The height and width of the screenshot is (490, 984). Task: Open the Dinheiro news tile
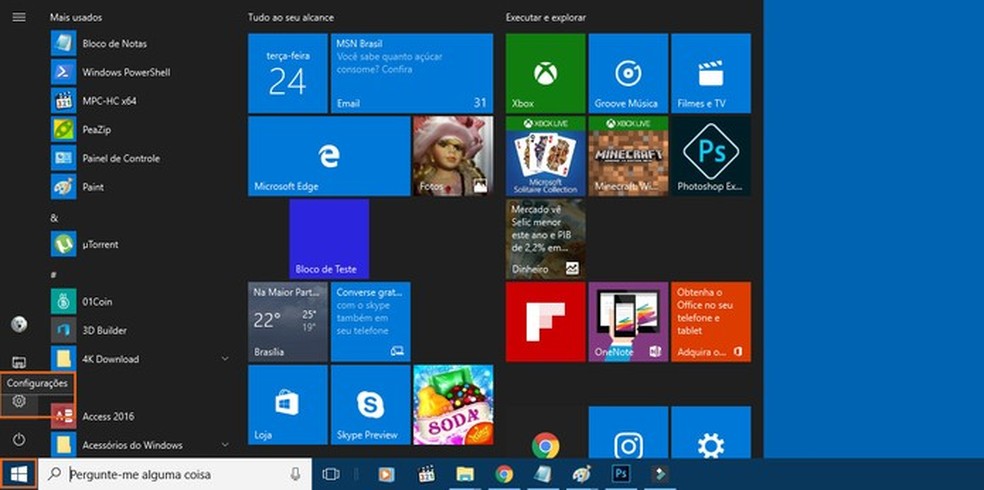click(x=545, y=239)
